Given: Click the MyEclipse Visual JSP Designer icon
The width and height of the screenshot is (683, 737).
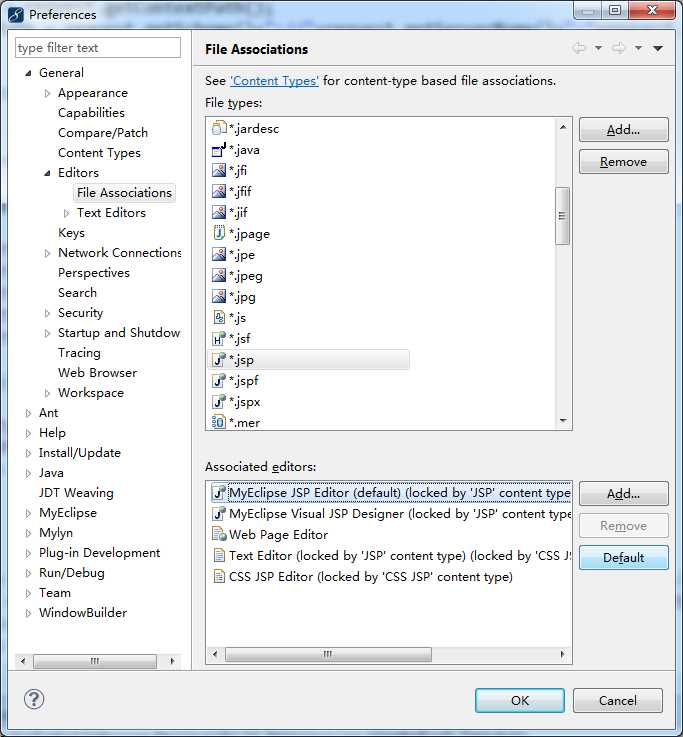Looking at the screenshot, I should tap(219, 513).
